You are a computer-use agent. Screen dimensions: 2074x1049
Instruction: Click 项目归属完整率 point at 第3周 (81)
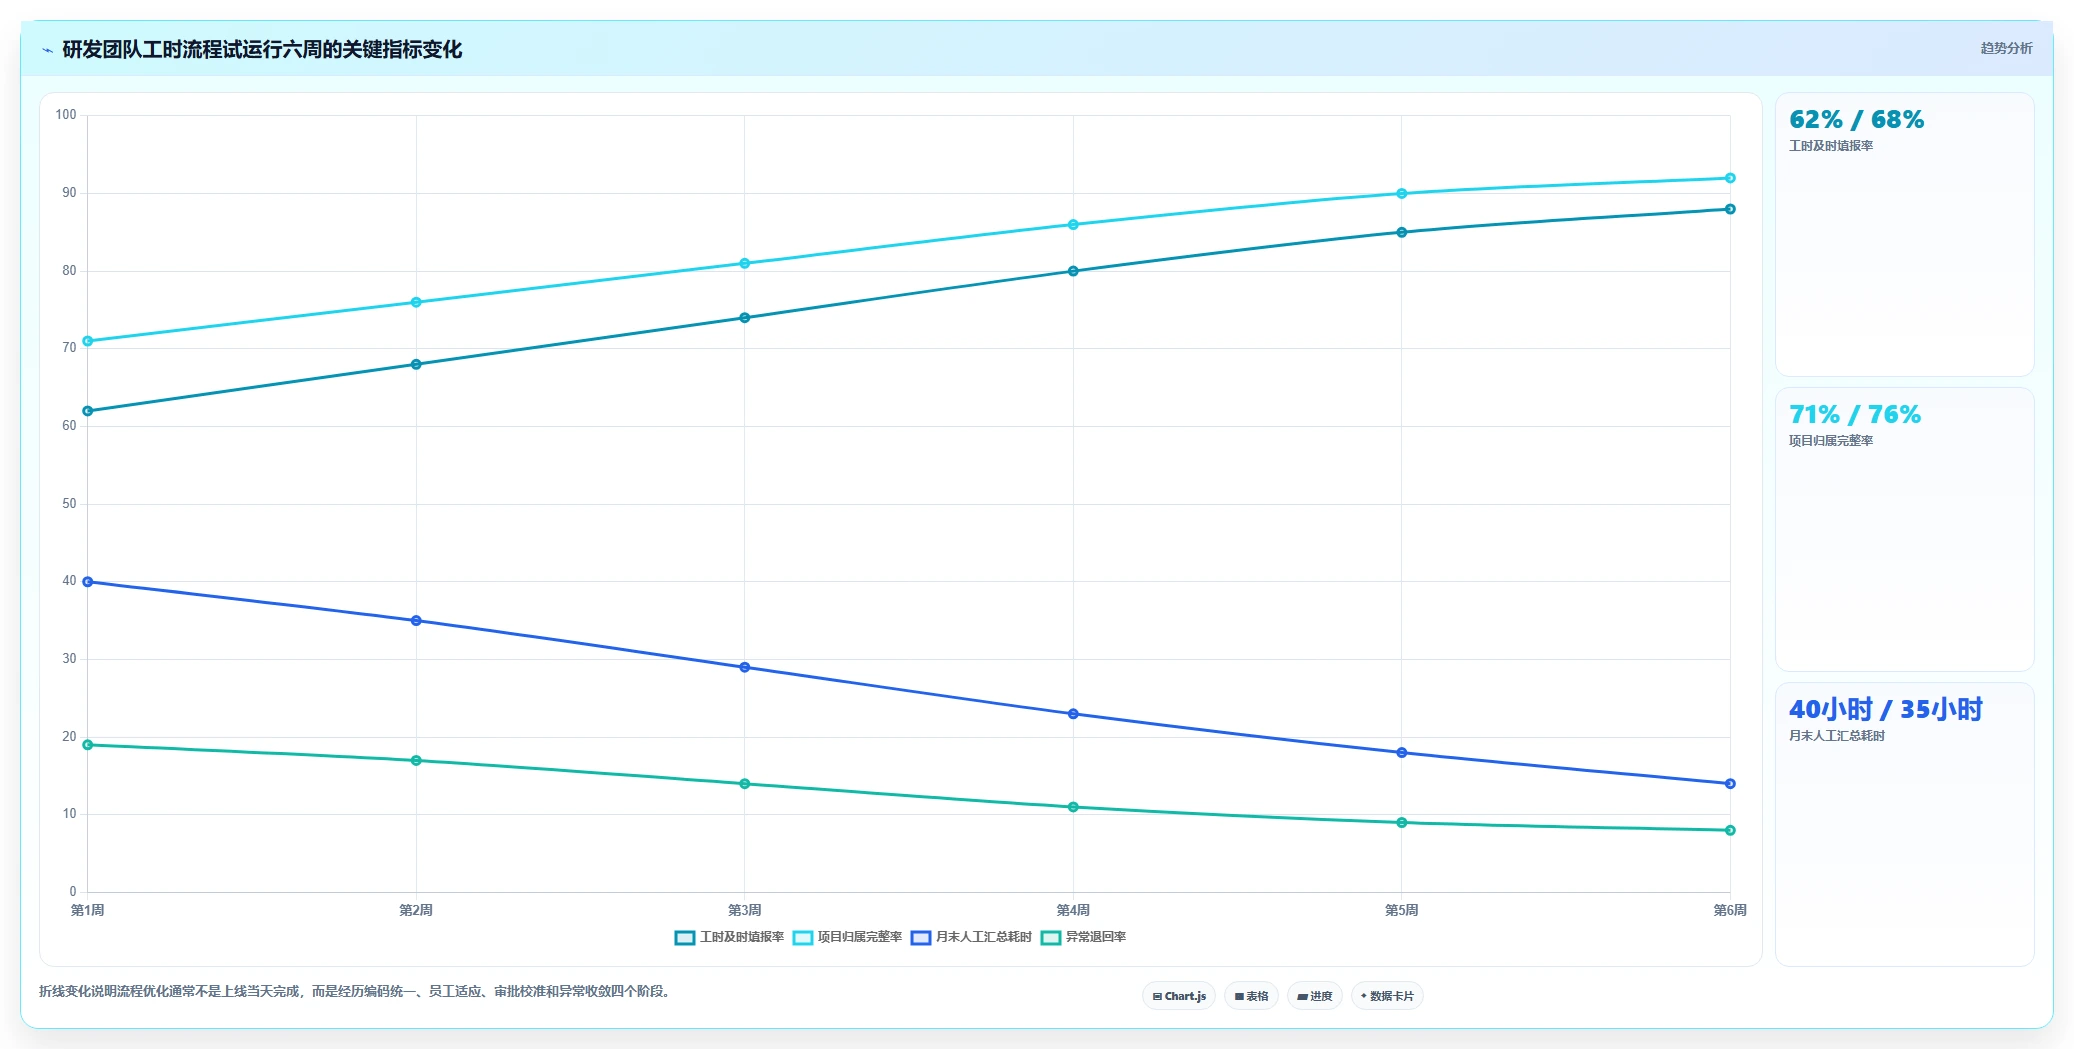745,264
